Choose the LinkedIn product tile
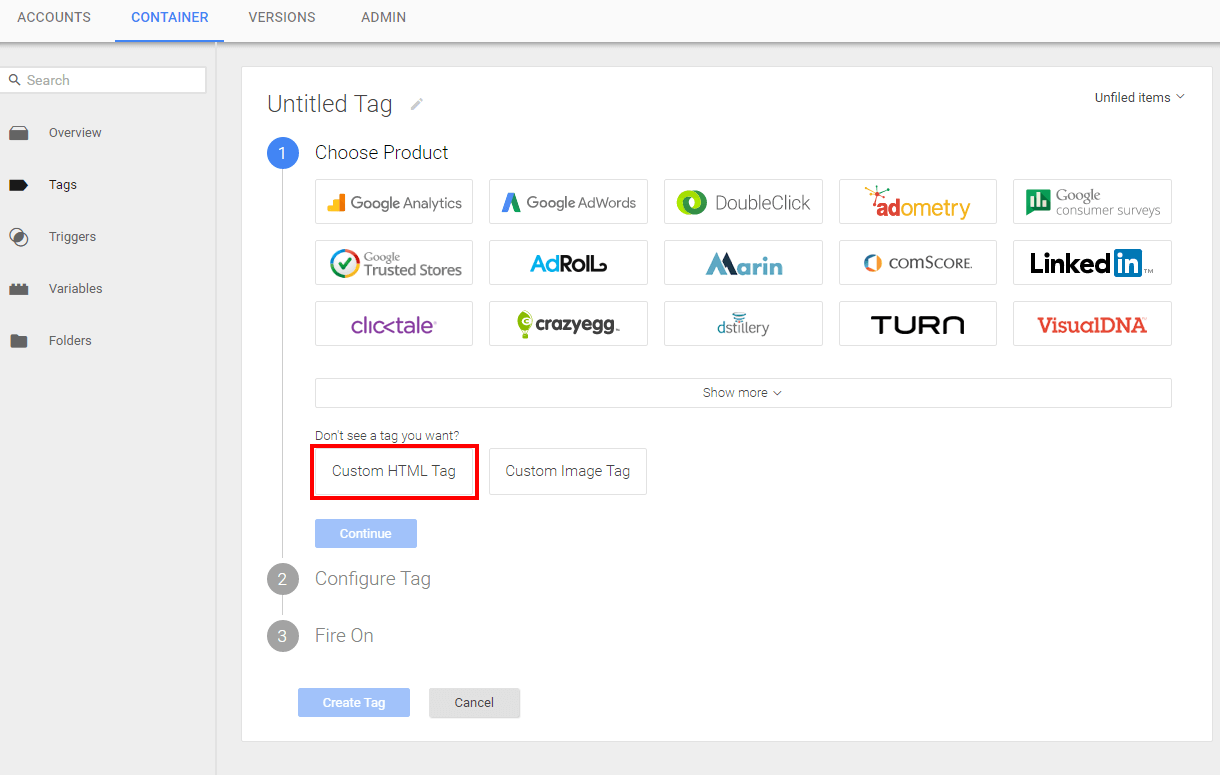Screen dimensions: 1220x775 (1092, 263)
